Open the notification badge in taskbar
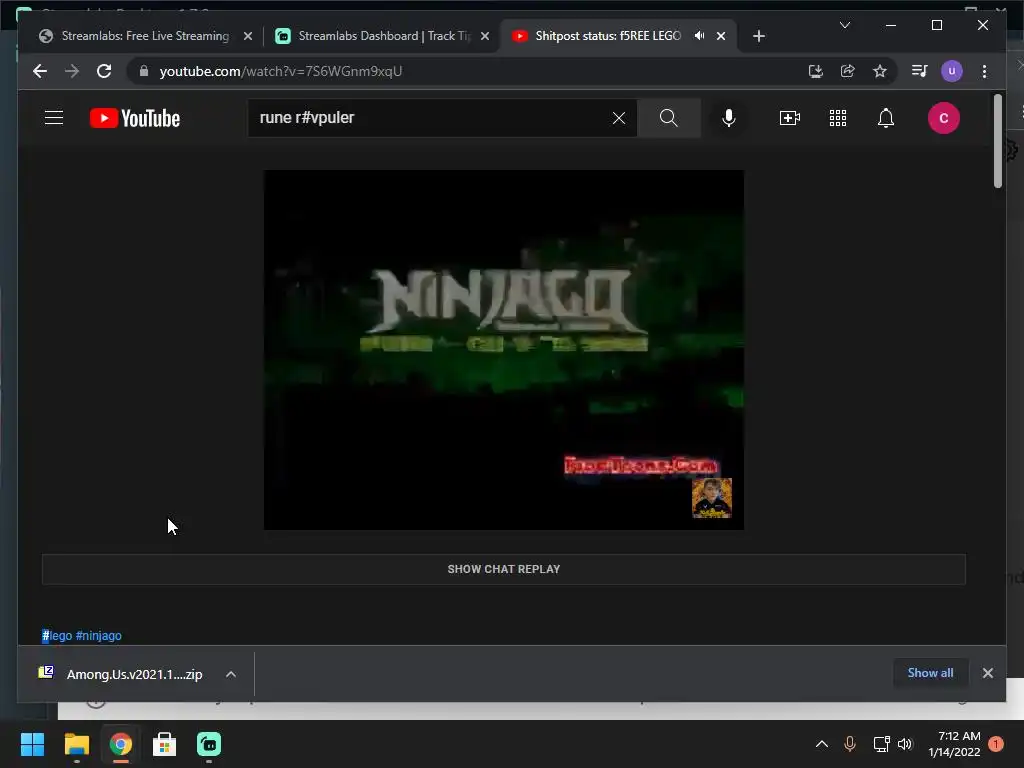Screen dimensions: 1024x768 click(x=996, y=744)
